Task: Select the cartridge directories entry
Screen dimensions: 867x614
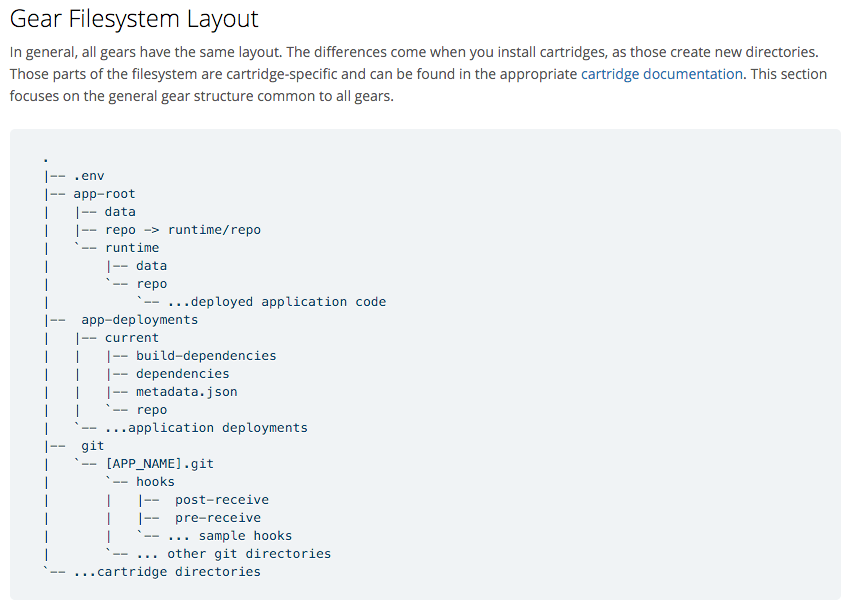Action: 168,571
